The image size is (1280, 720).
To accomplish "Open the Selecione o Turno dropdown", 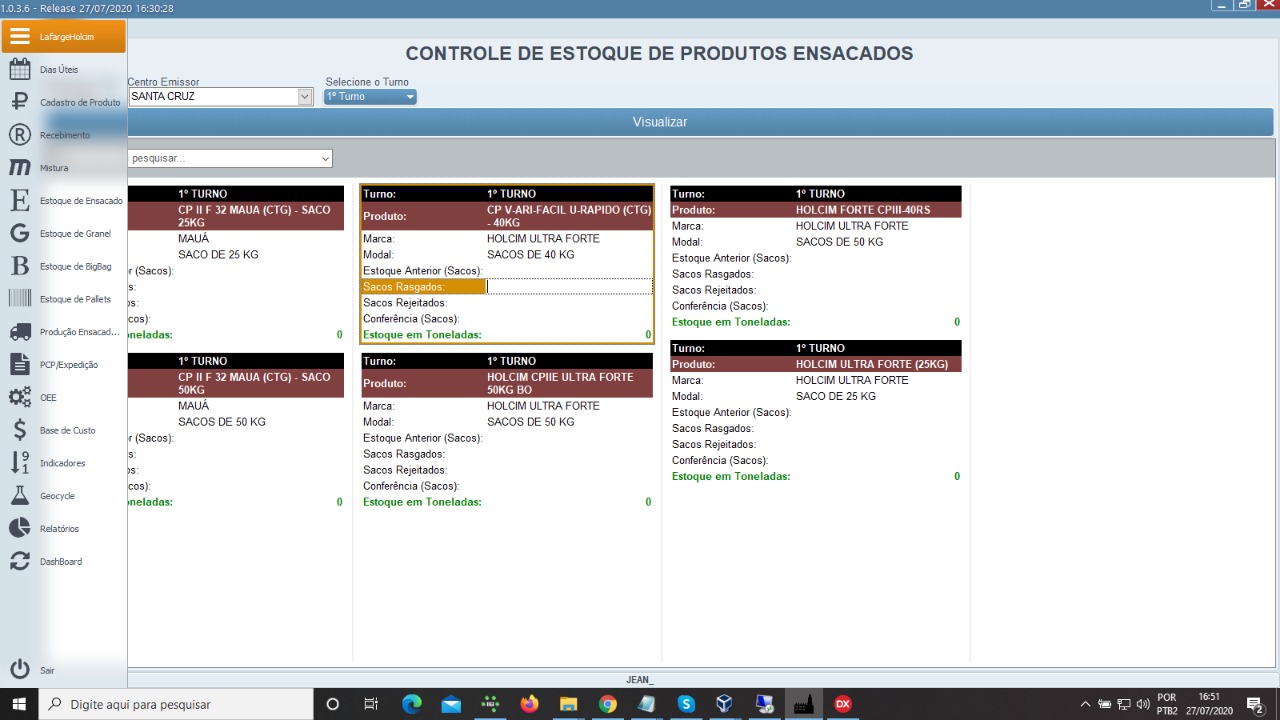I will coord(410,97).
